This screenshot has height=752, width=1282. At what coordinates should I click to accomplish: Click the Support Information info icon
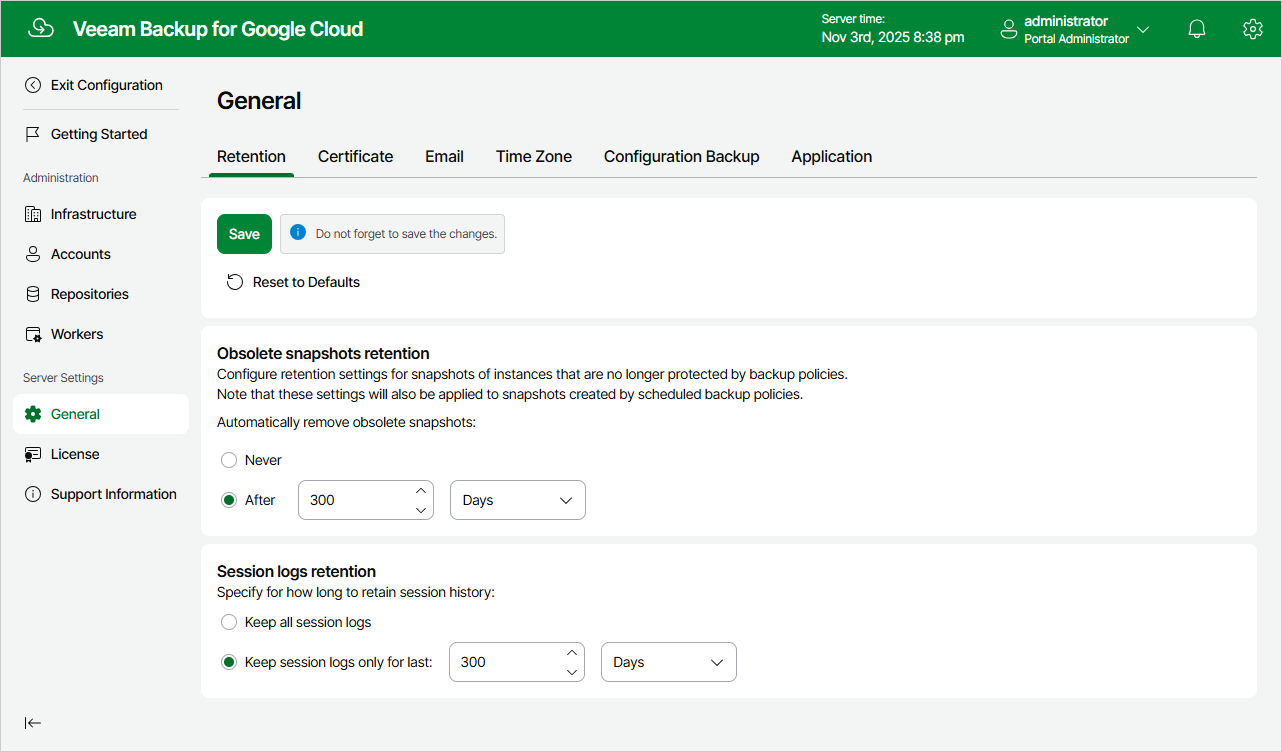[x=33, y=494]
